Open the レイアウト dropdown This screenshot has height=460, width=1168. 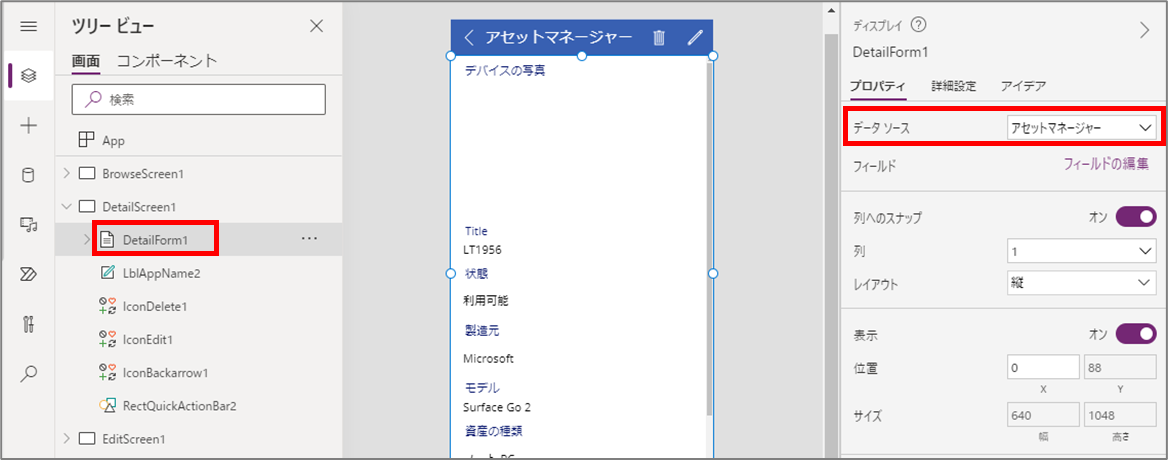coord(1081,284)
